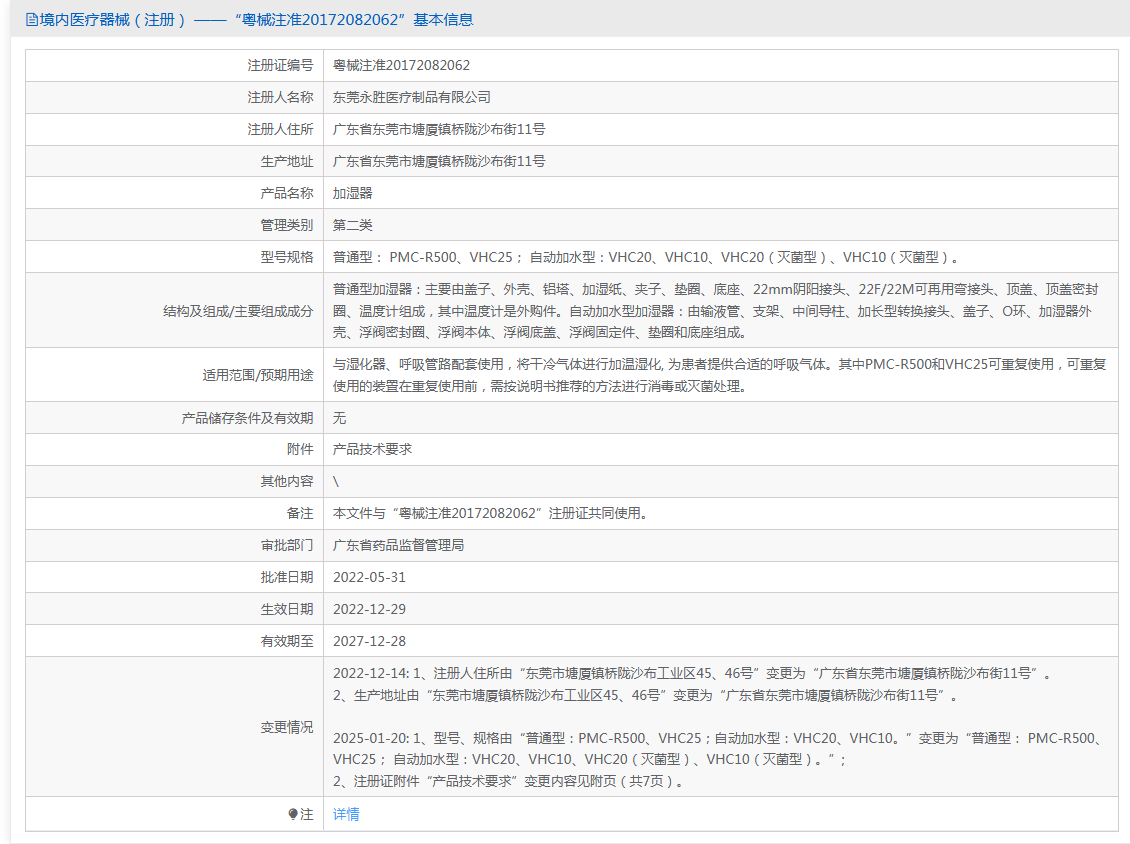Screen dimensions: 1130x844
Task: Click the 备注 remark text
Action: pos(490,513)
